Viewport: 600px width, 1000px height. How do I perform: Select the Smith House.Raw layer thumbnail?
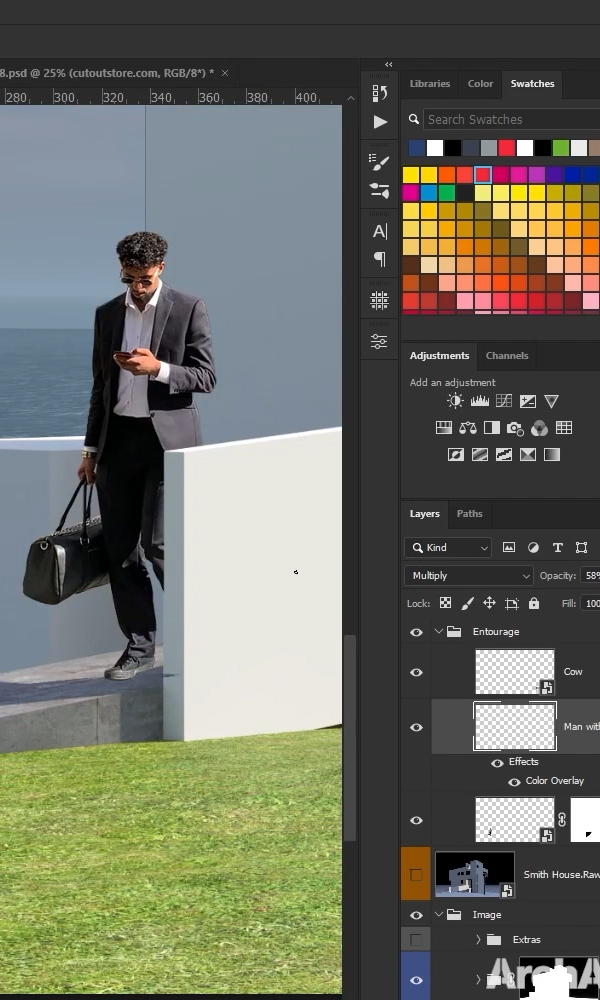(x=475, y=875)
